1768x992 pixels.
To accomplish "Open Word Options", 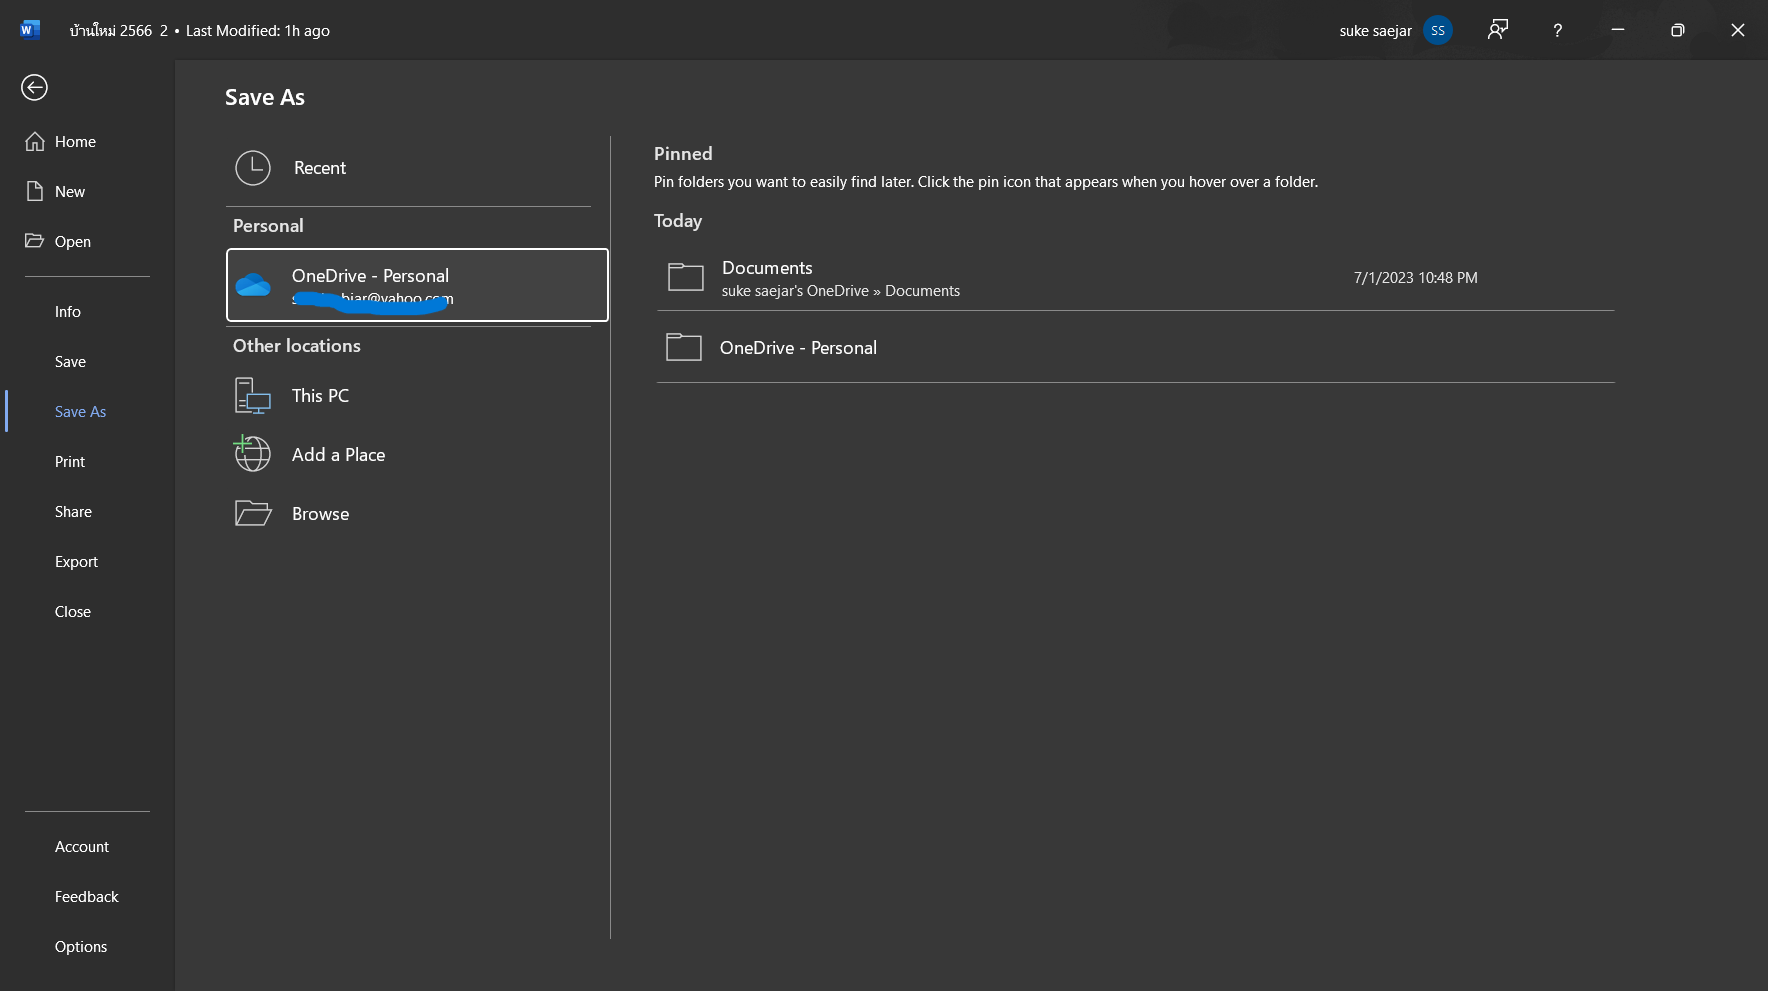I will point(81,947).
